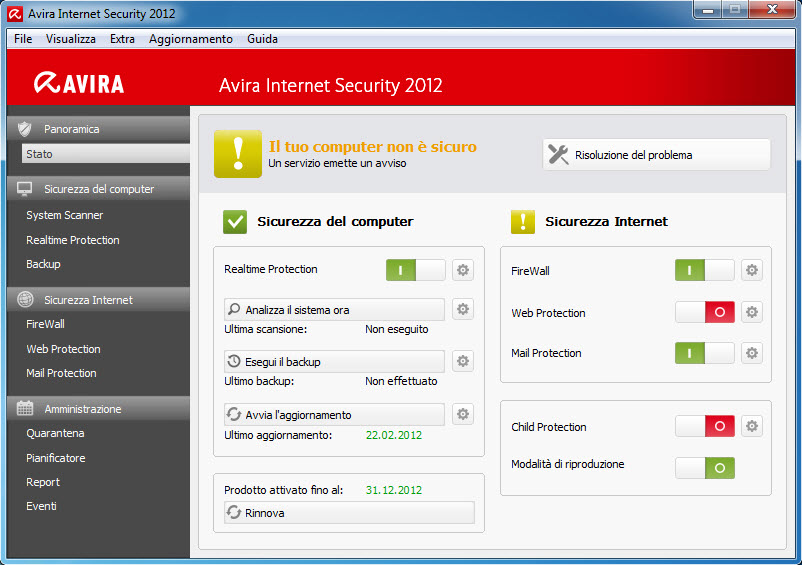Click the Avira logo in red banner
The width and height of the screenshot is (802, 565).
[79, 83]
